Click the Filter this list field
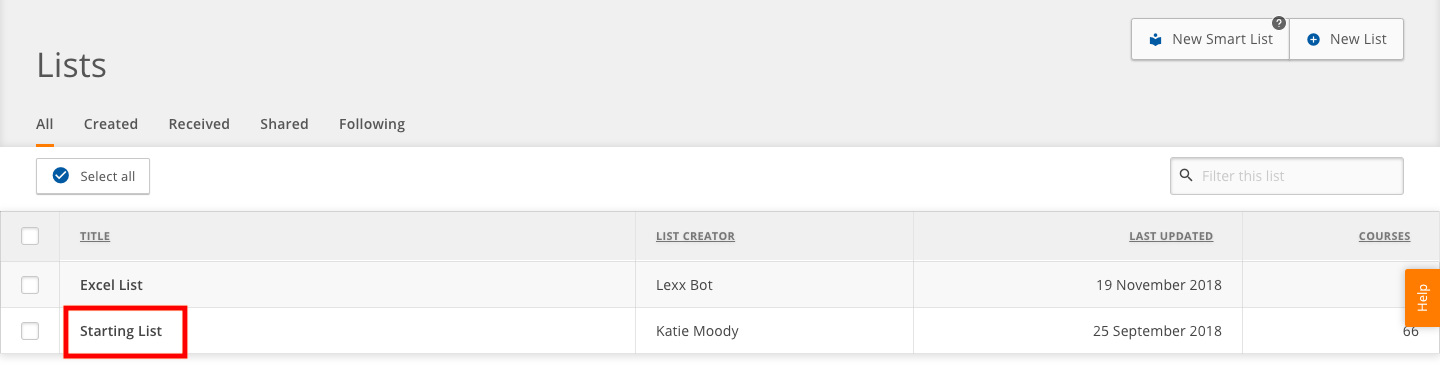The image size is (1440, 387). click(x=1287, y=176)
